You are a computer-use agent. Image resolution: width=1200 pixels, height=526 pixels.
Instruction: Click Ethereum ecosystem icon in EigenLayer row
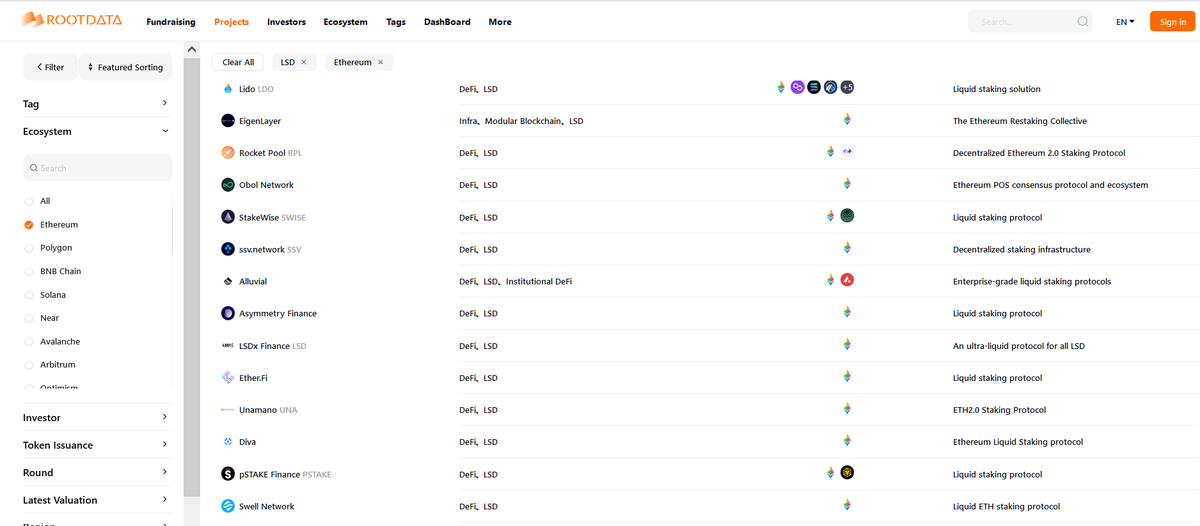pos(847,120)
